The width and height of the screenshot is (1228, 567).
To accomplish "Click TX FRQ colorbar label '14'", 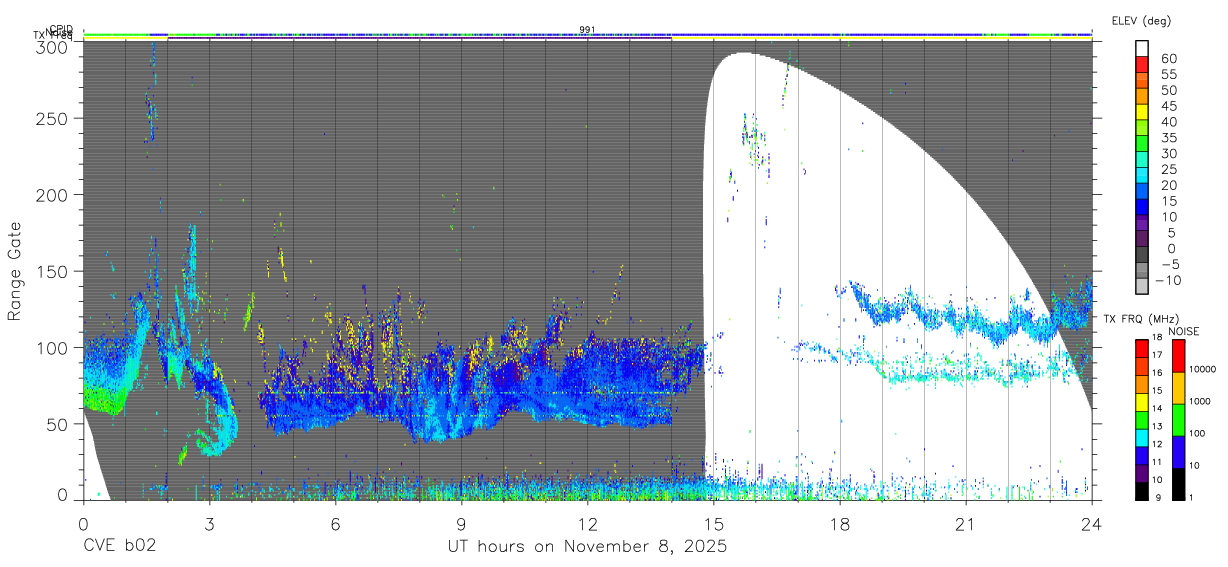I will coord(1159,409).
